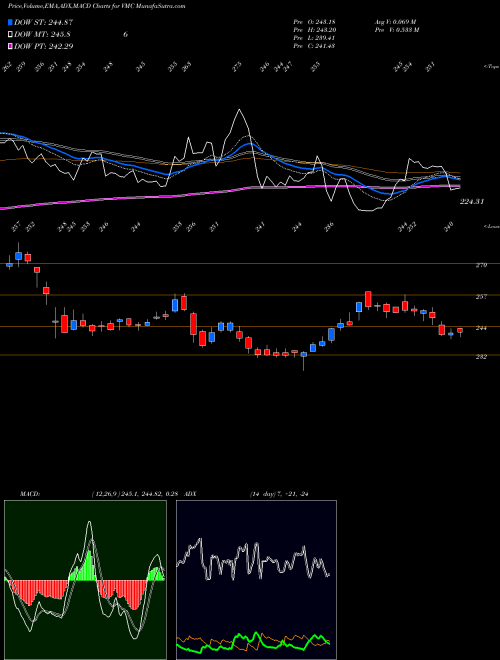Click the Pre O: 243.18 value

click(x=314, y=22)
